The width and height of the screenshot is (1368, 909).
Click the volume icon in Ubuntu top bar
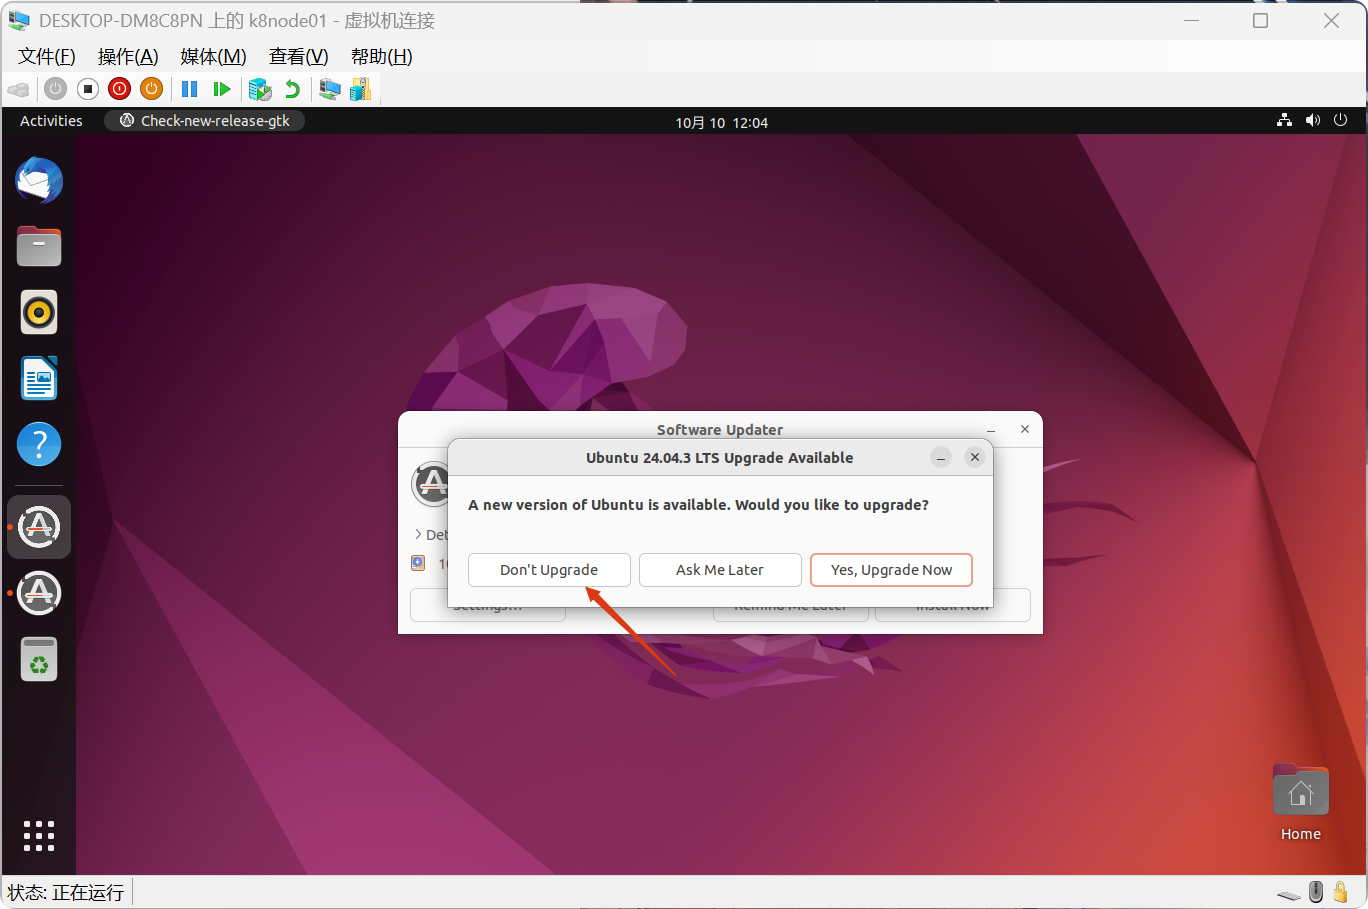point(1312,120)
